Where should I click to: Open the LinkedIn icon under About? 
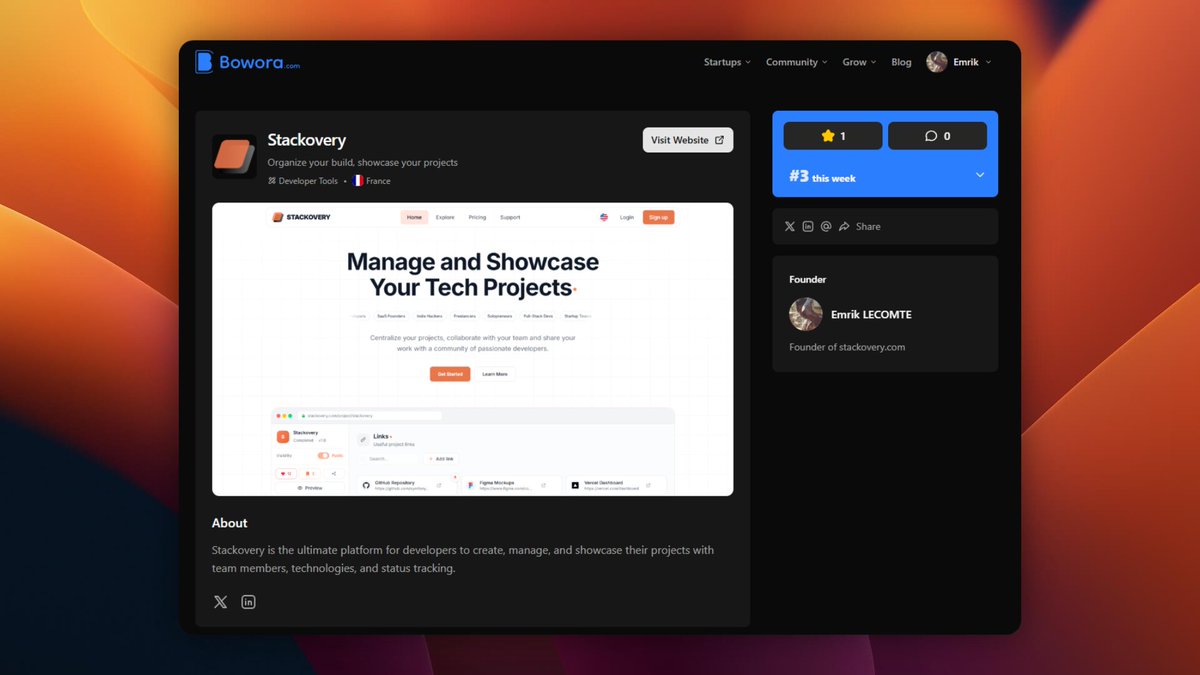point(248,602)
